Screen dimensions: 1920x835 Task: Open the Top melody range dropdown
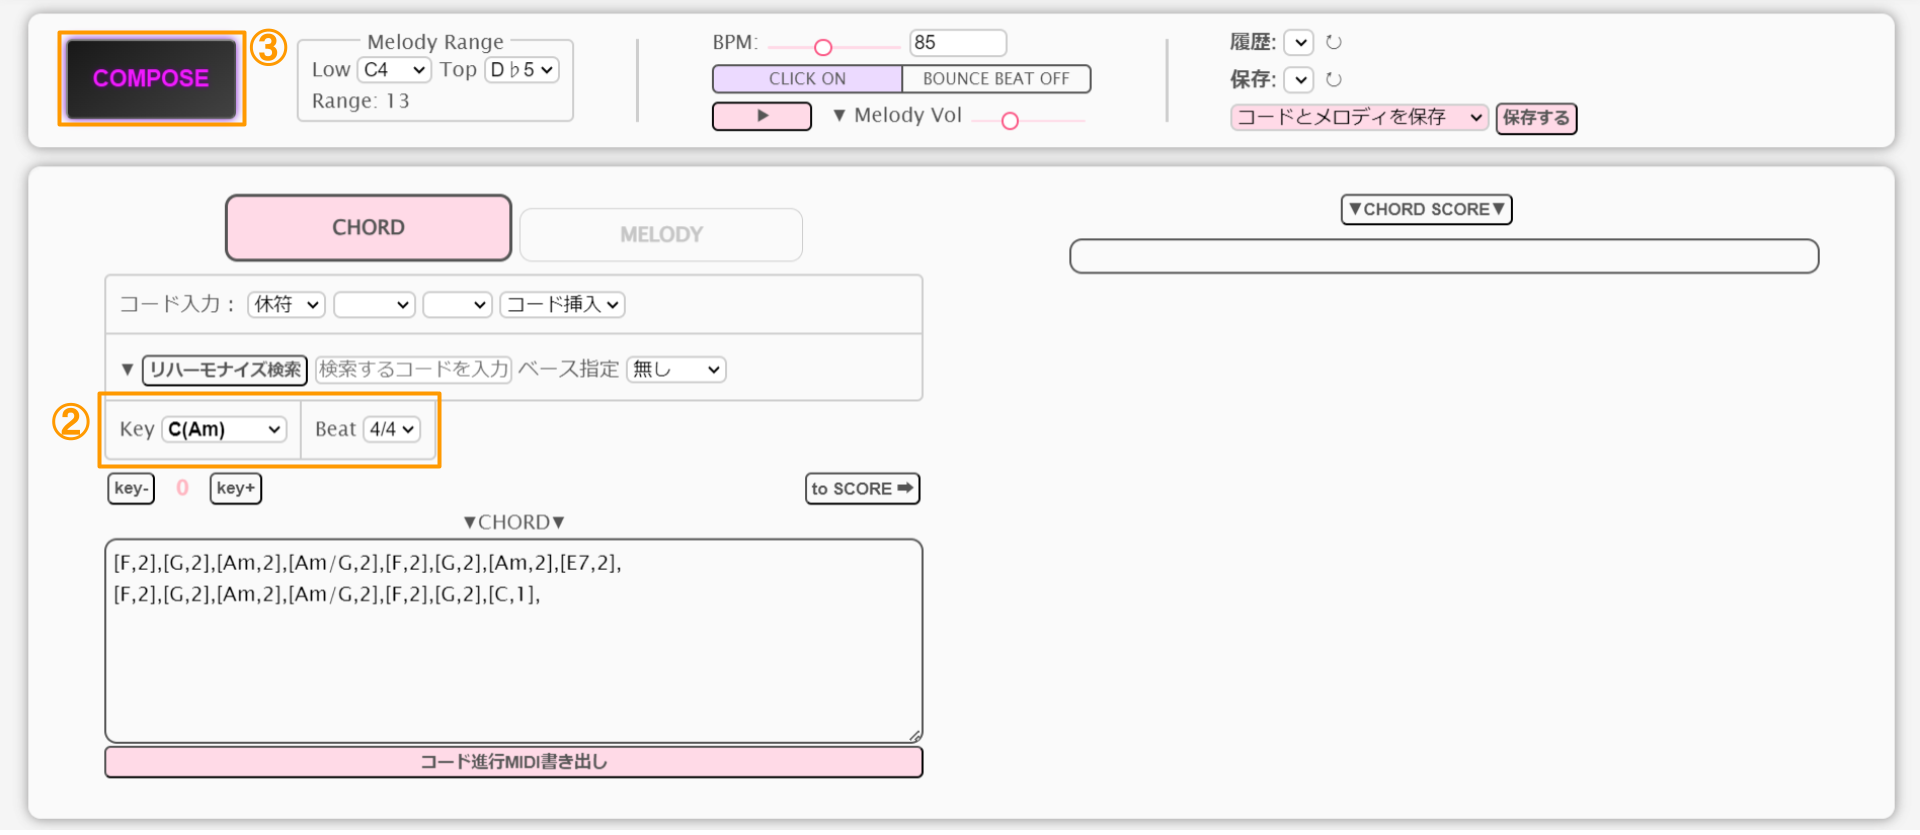click(521, 70)
